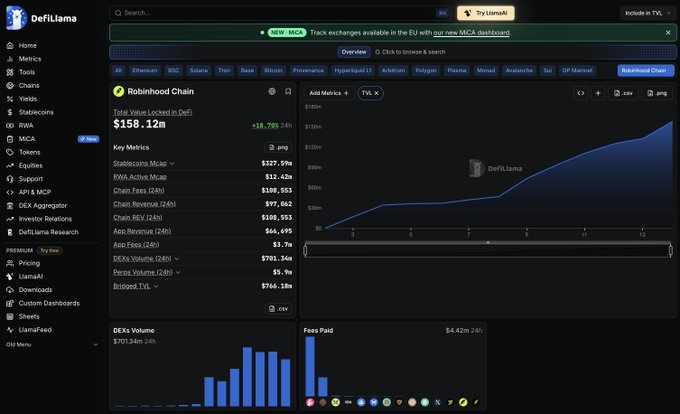Image resolution: width=680 pixels, height=414 pixels.
Task: Expand the Perps Volume (24h) row
Action: 178,272
